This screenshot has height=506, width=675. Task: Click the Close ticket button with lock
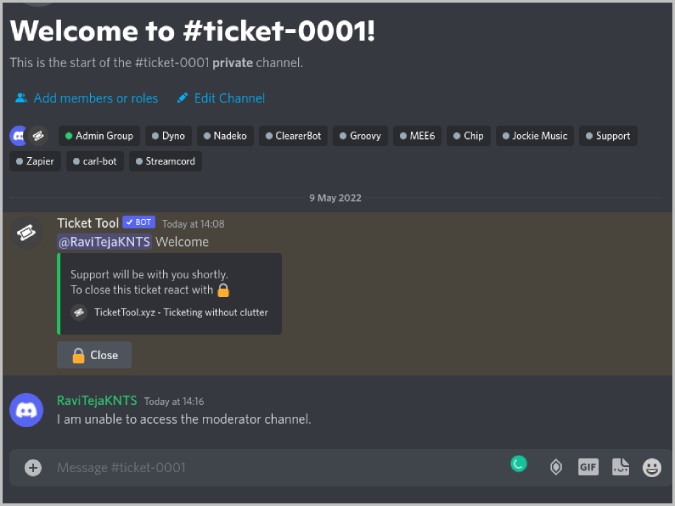(94, 355)
